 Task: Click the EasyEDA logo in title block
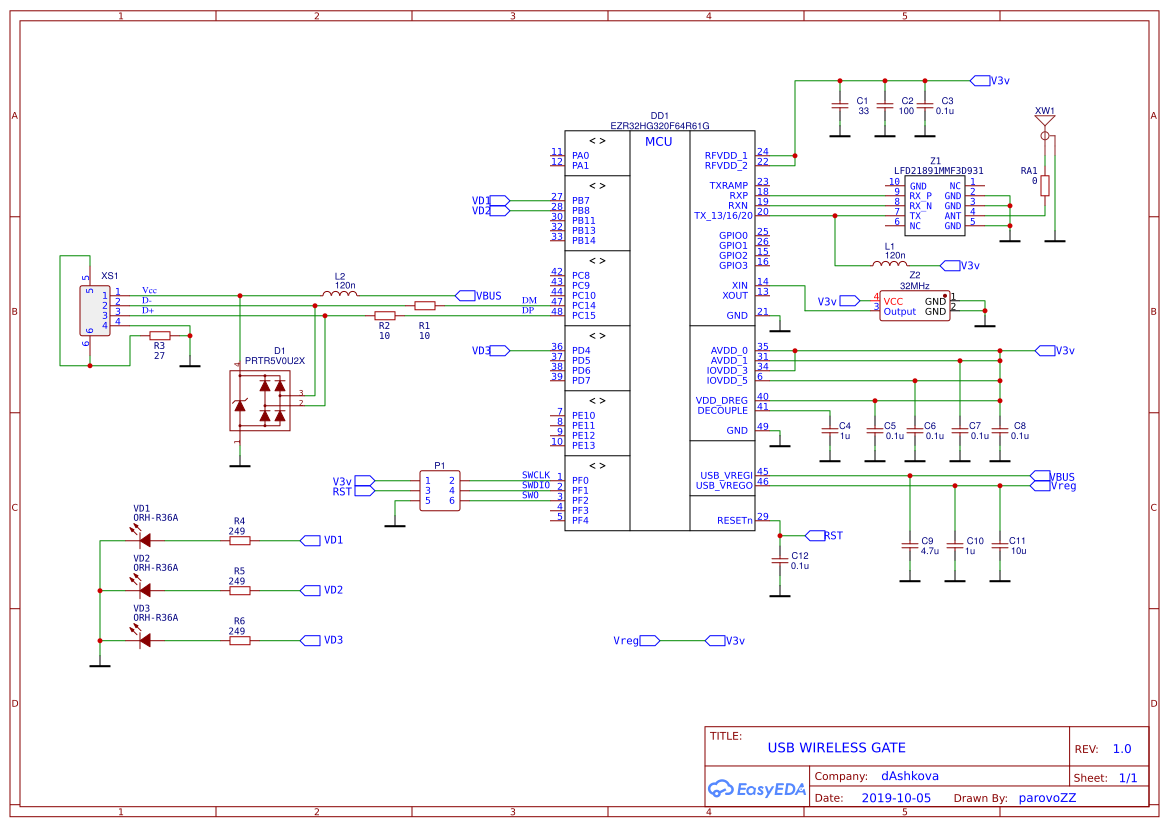coord(757,789)
